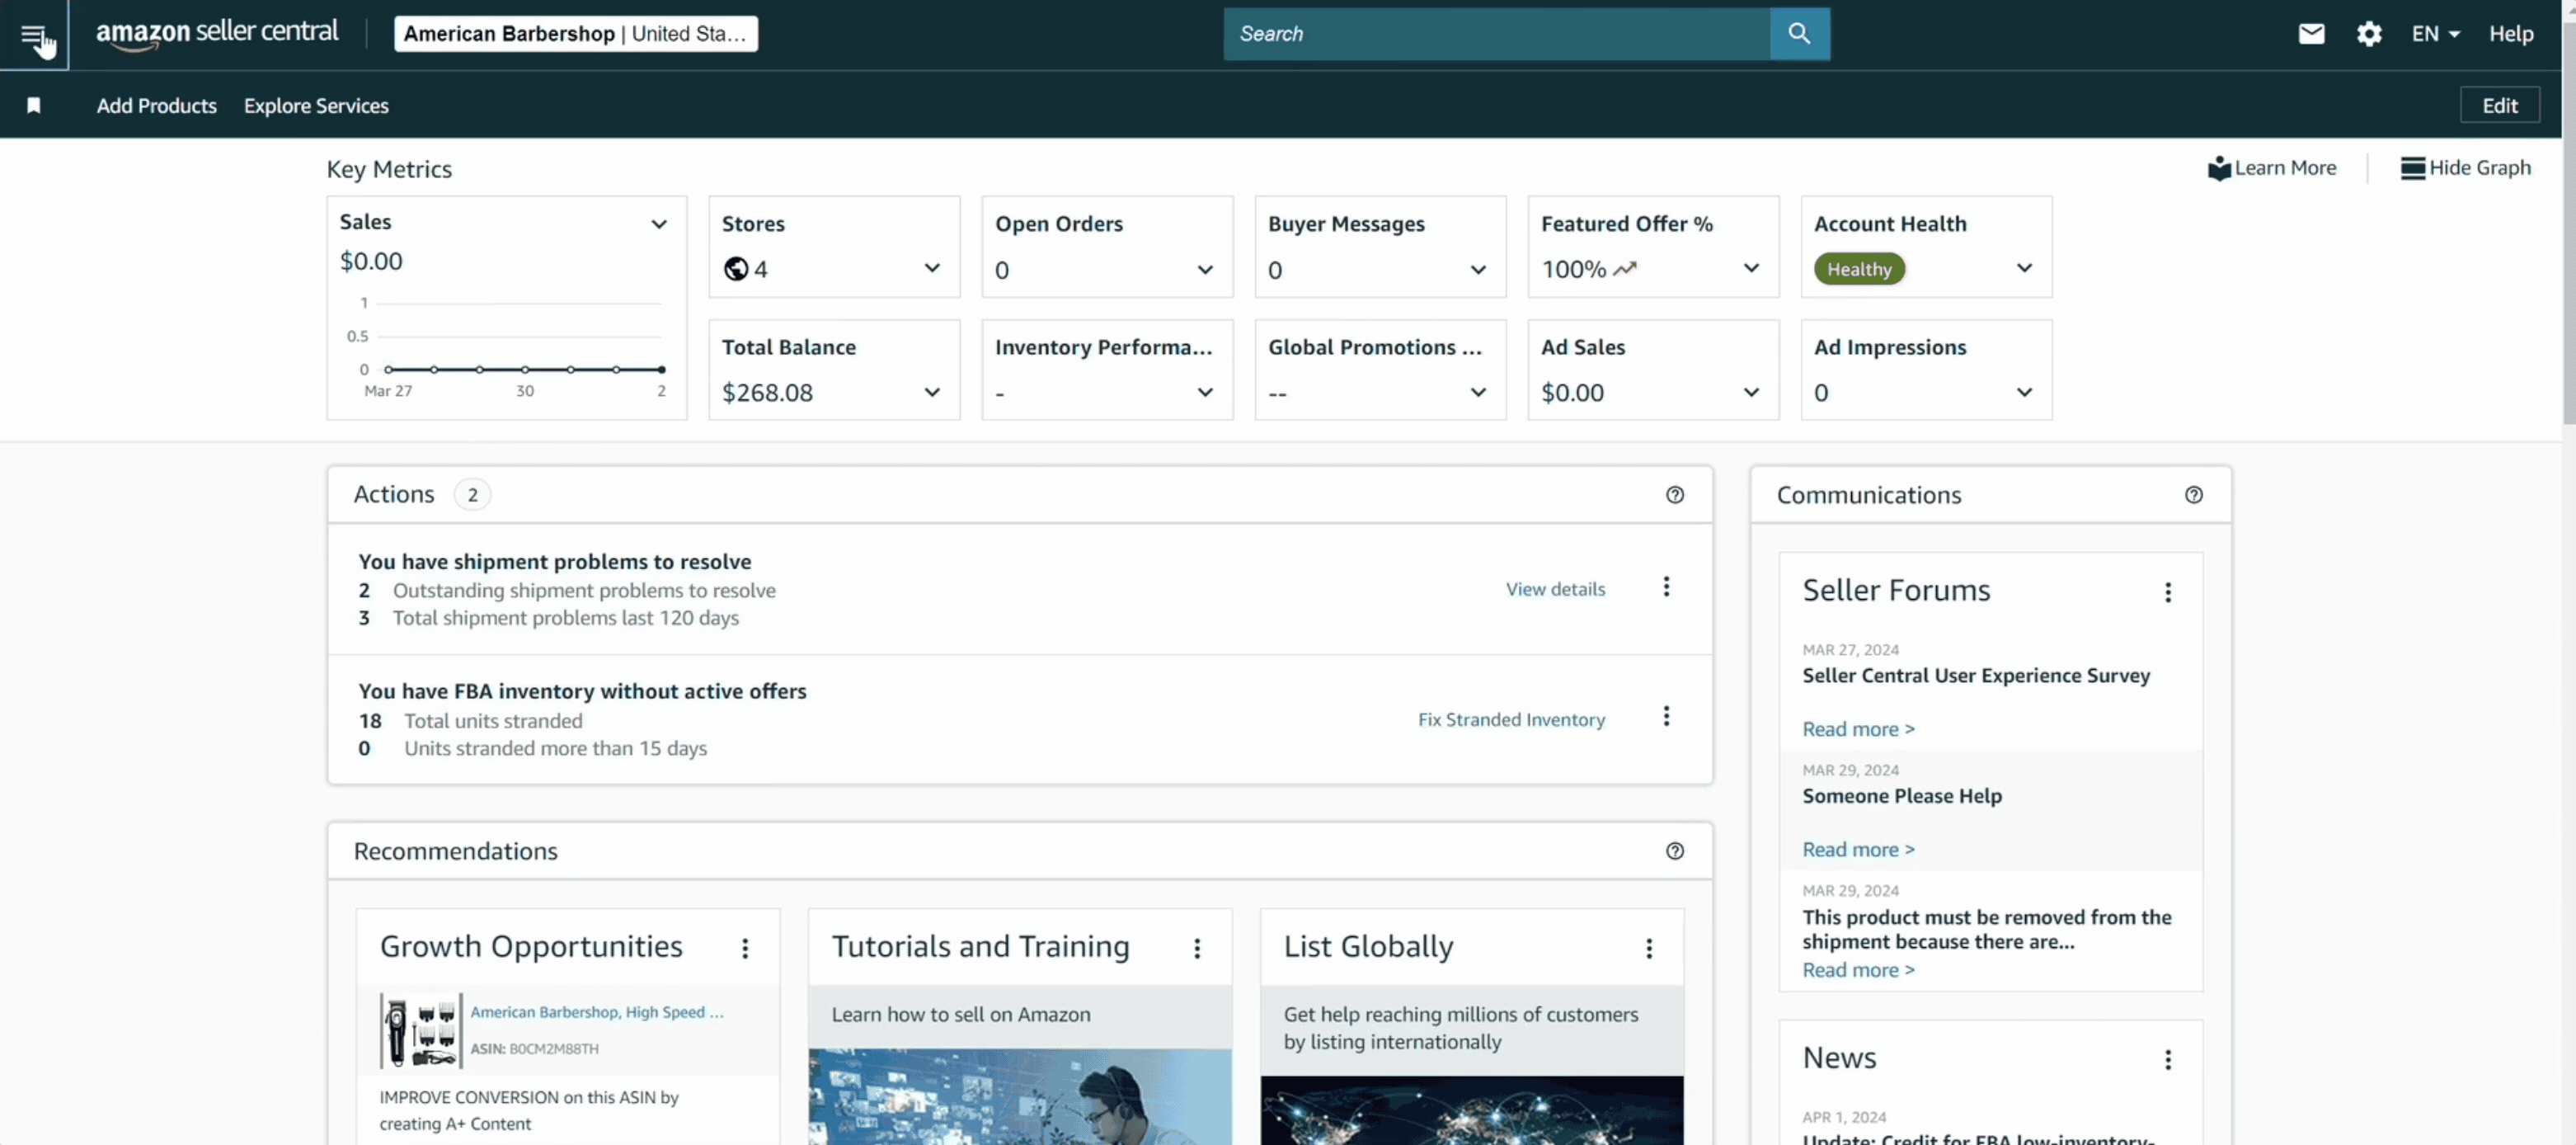Toggle the Hide Graph option
The height and width of the screenshot is (1145, 2576).
[x=2465, y=168]
